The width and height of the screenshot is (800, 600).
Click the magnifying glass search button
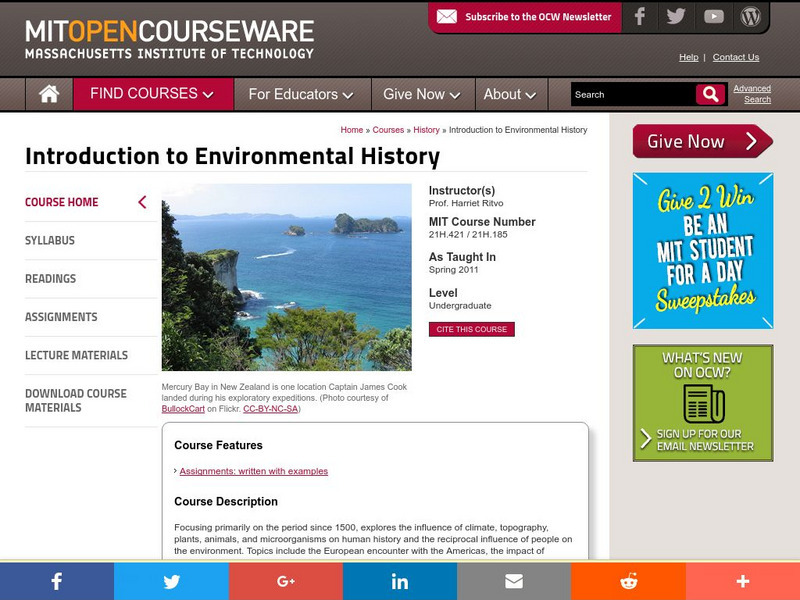[x=710, y=94]
